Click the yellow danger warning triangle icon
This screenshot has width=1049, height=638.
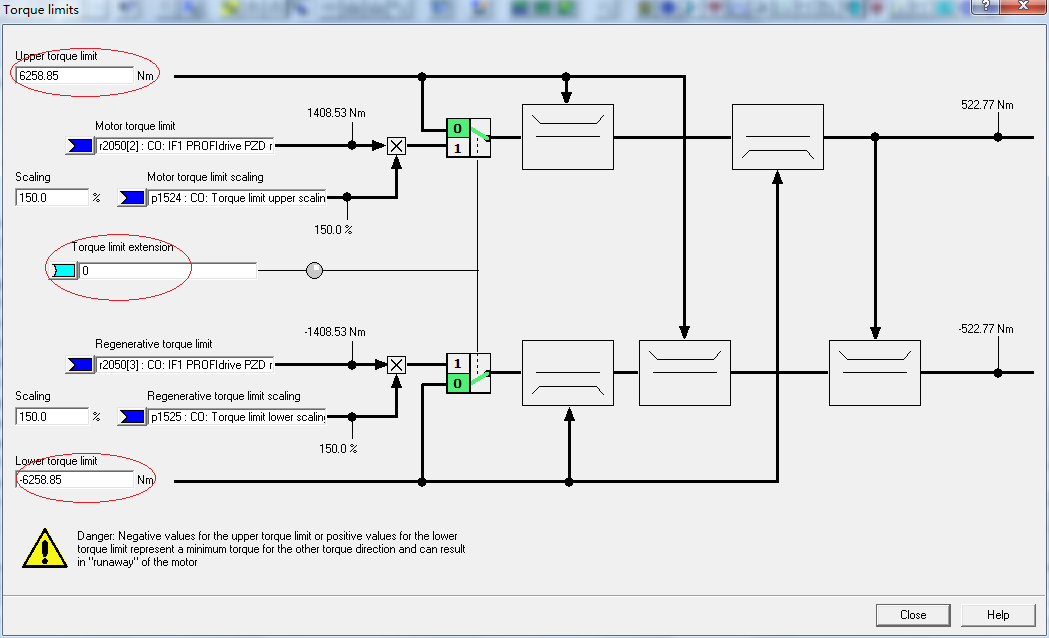[45, 548]
